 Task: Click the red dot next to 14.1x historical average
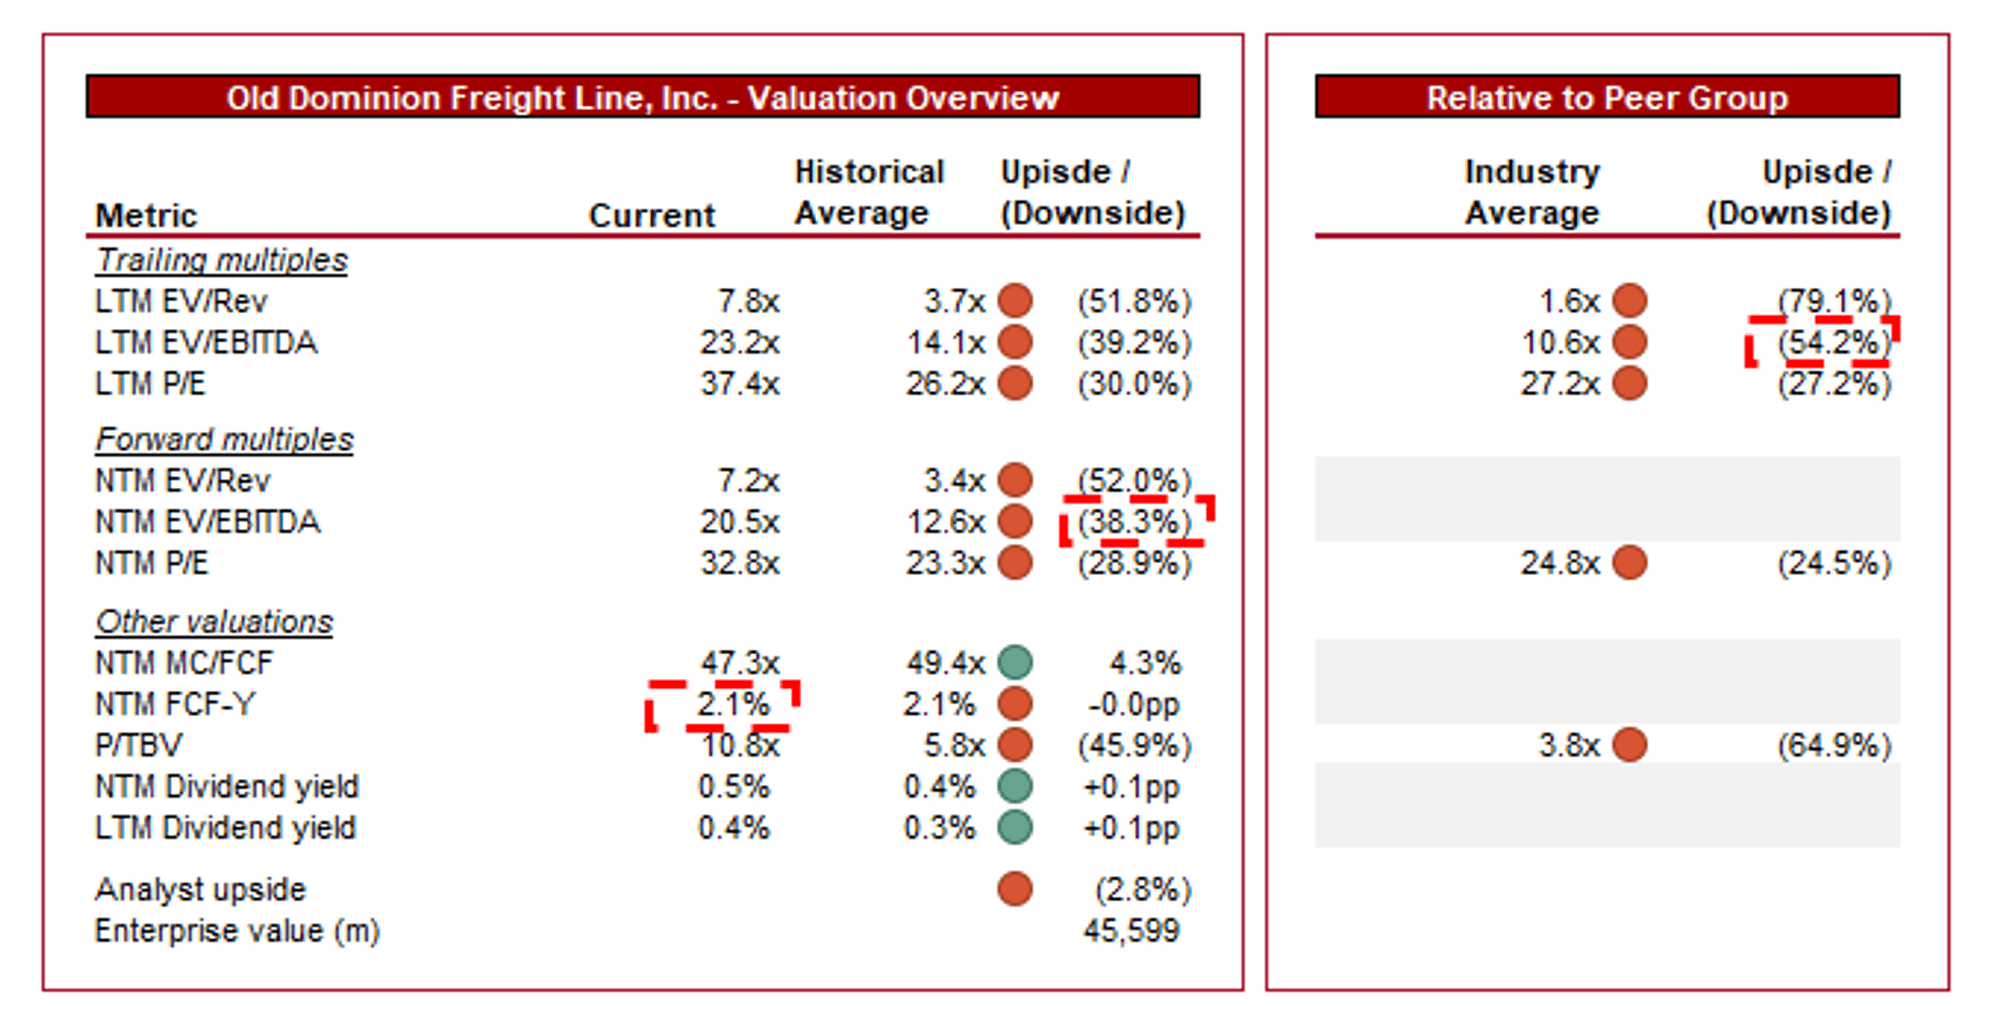[1015, 342]
